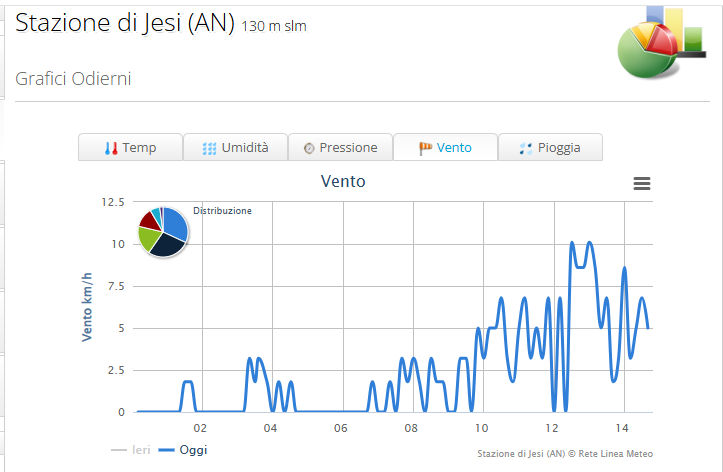Click the green slice of the distribution pie
Screen dimensions: 723x472
148,238
